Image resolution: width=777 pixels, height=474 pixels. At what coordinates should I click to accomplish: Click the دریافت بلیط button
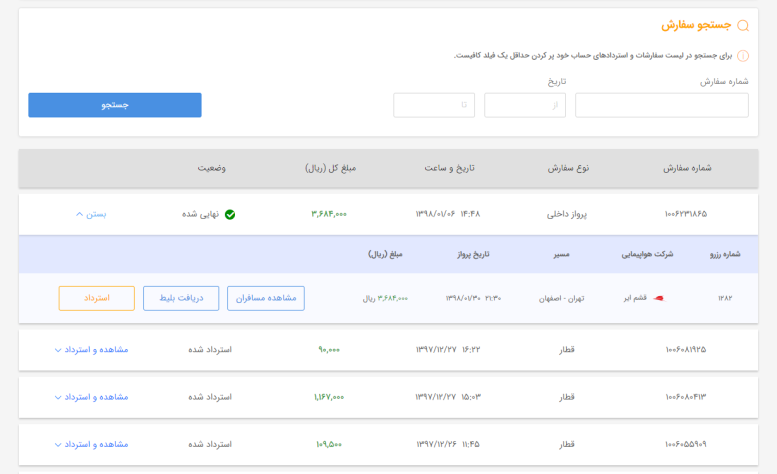[x=181, y=298]
